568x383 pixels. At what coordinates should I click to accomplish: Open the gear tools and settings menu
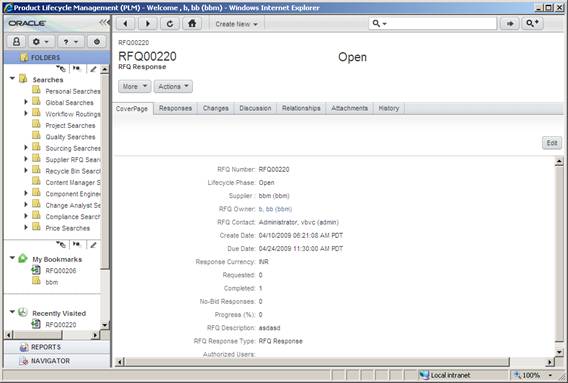41,42
